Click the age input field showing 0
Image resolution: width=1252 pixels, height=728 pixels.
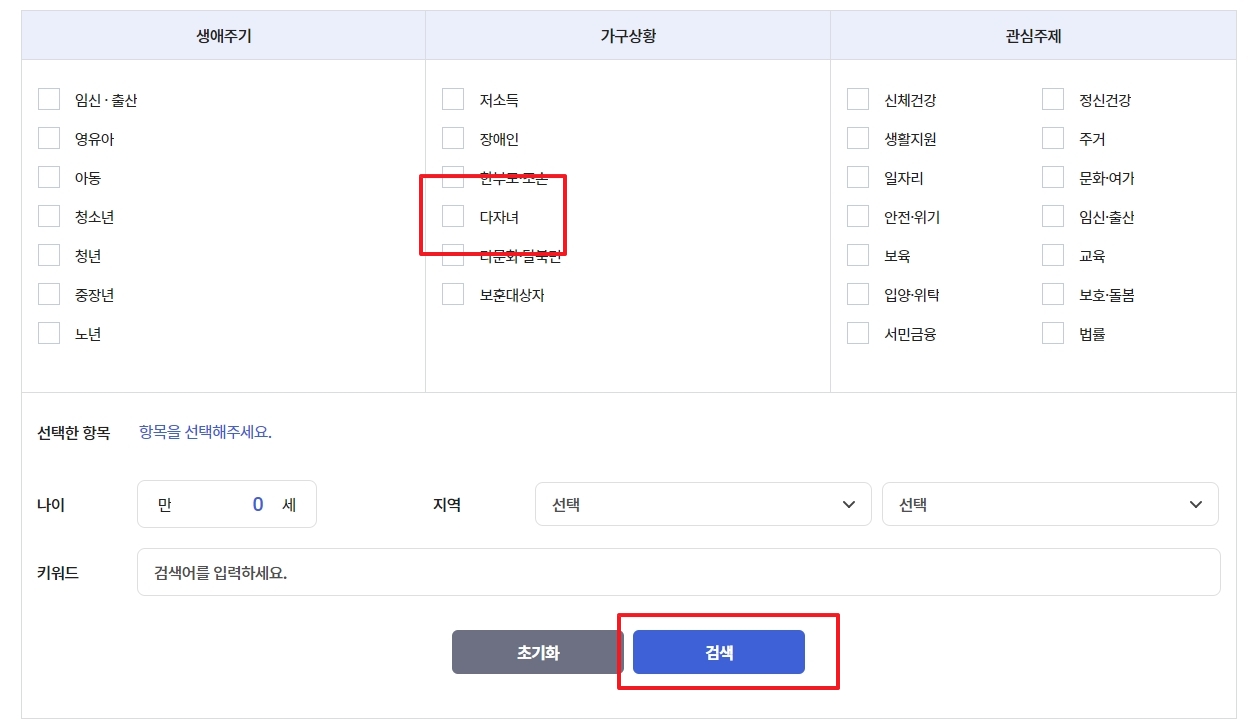pyautogui.click(x=227, y=504)
